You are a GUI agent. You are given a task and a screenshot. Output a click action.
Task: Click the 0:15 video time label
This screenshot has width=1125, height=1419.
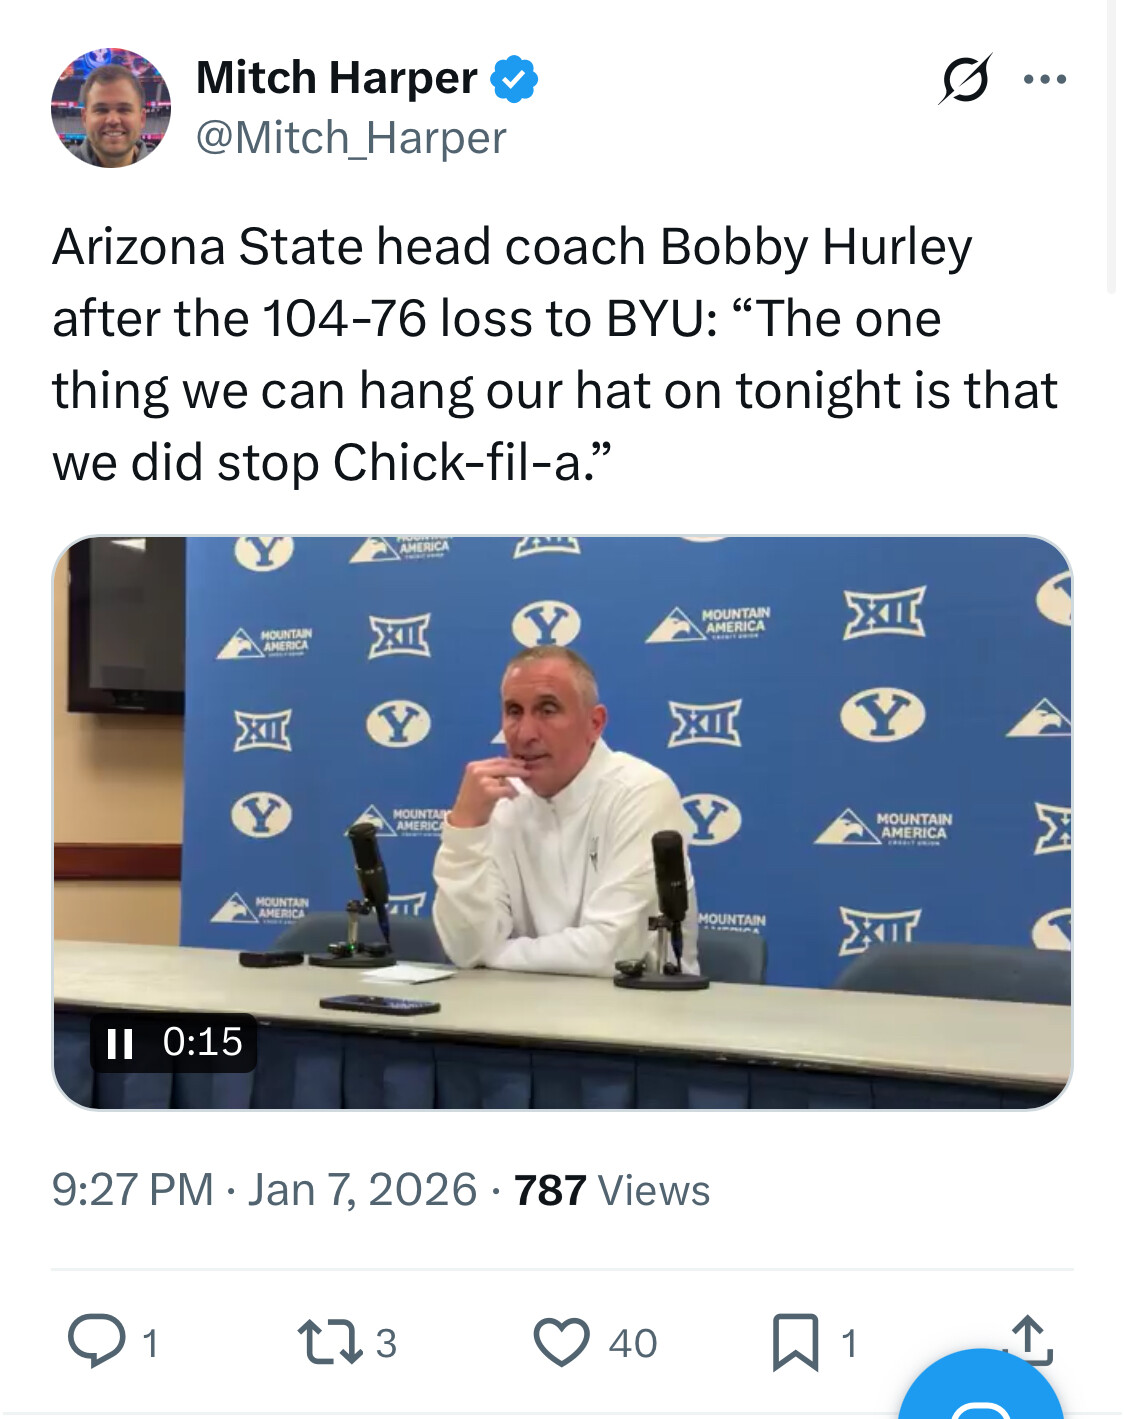tap(202, 1042)
